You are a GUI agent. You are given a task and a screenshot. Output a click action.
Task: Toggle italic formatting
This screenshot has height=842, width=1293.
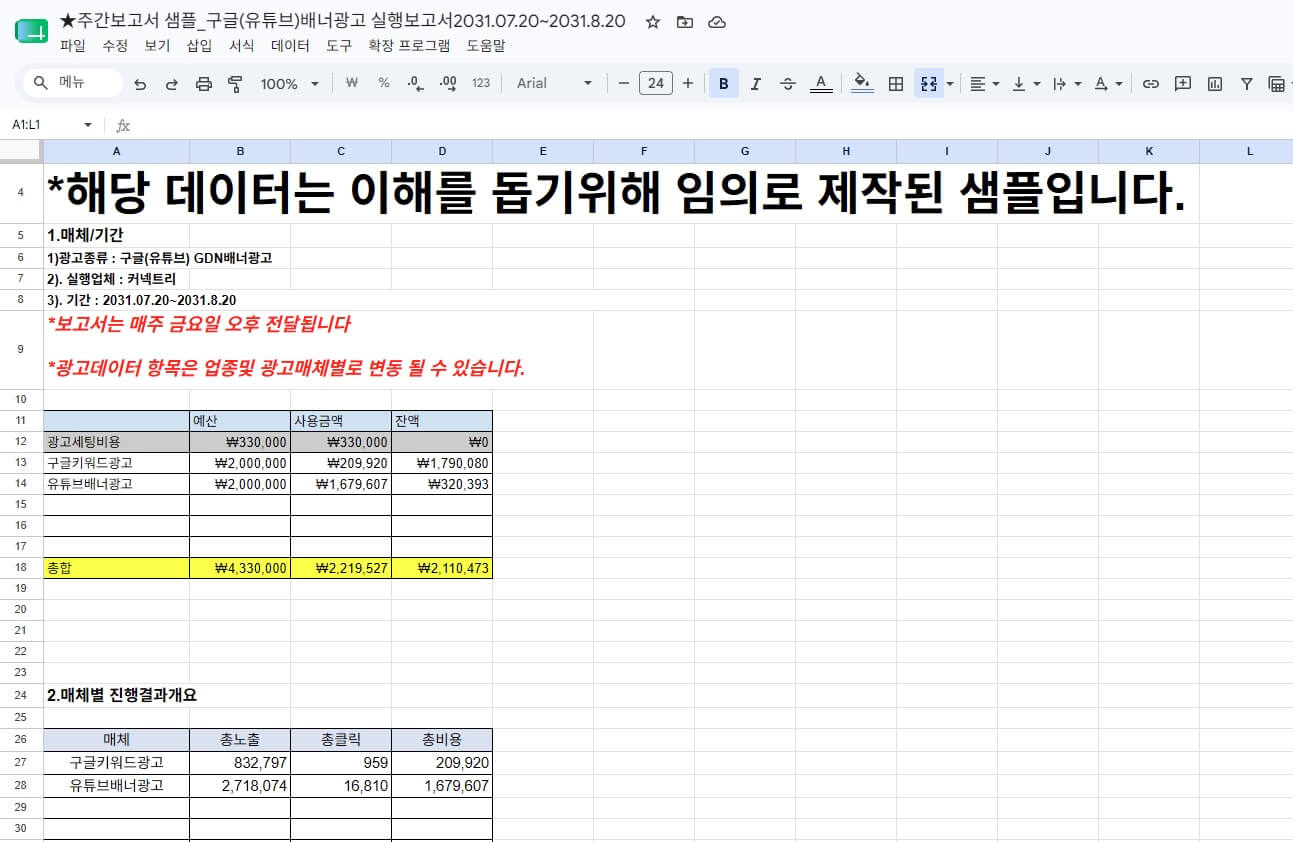click(x=755, y=84)
